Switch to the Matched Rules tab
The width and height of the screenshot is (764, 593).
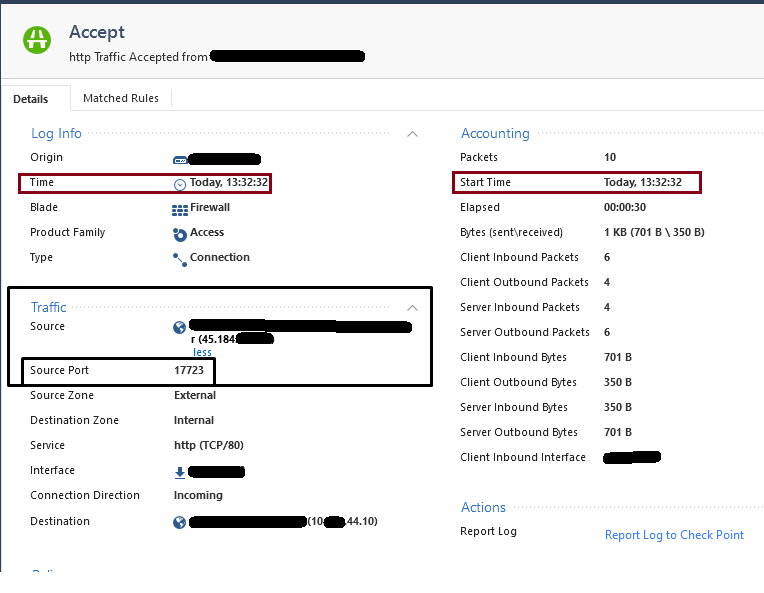(x=120, y=98)
